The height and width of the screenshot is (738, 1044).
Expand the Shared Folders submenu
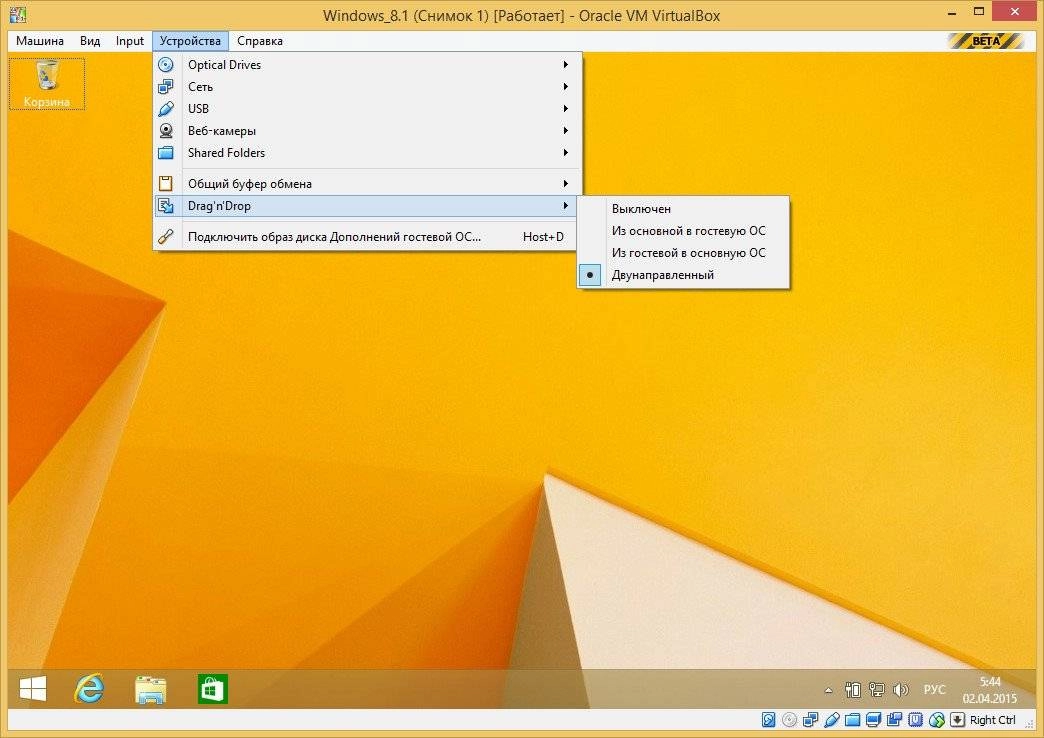point(368,153)
